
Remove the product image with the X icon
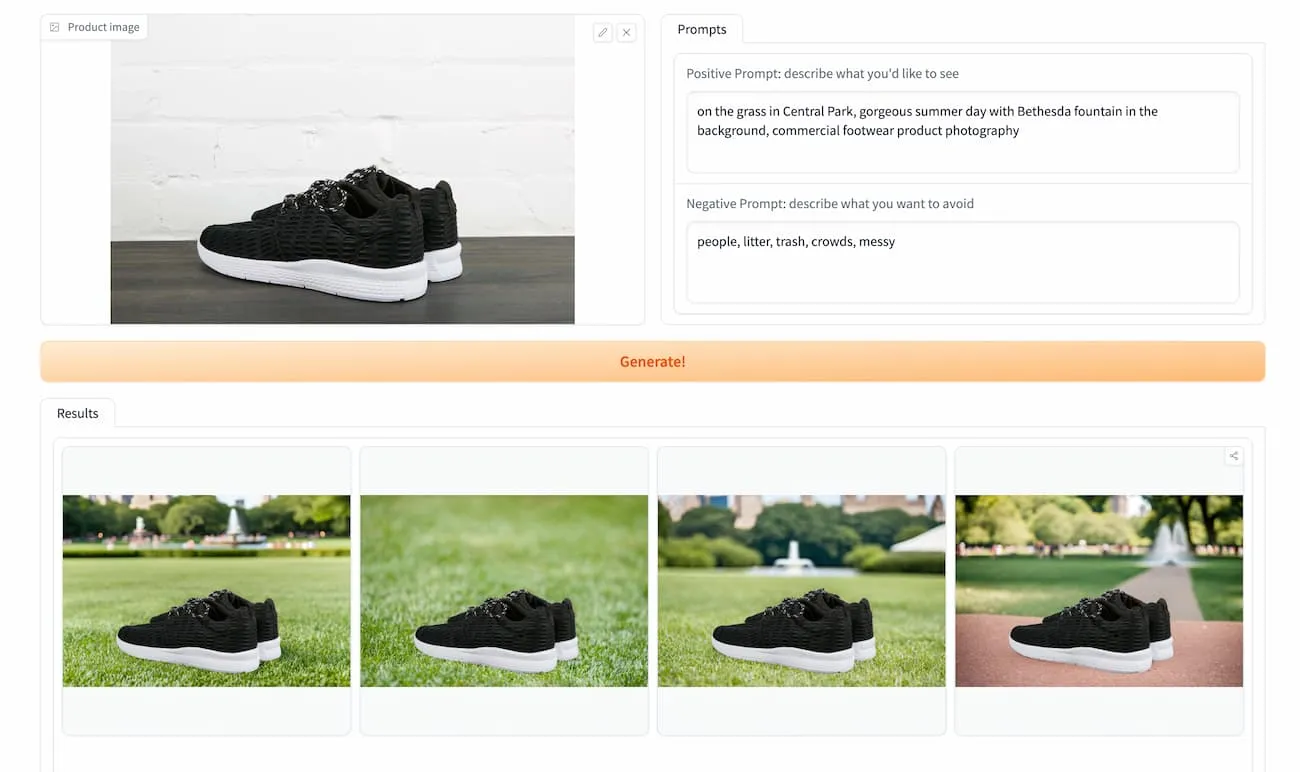pyautogui.click(x=627, y=32)
